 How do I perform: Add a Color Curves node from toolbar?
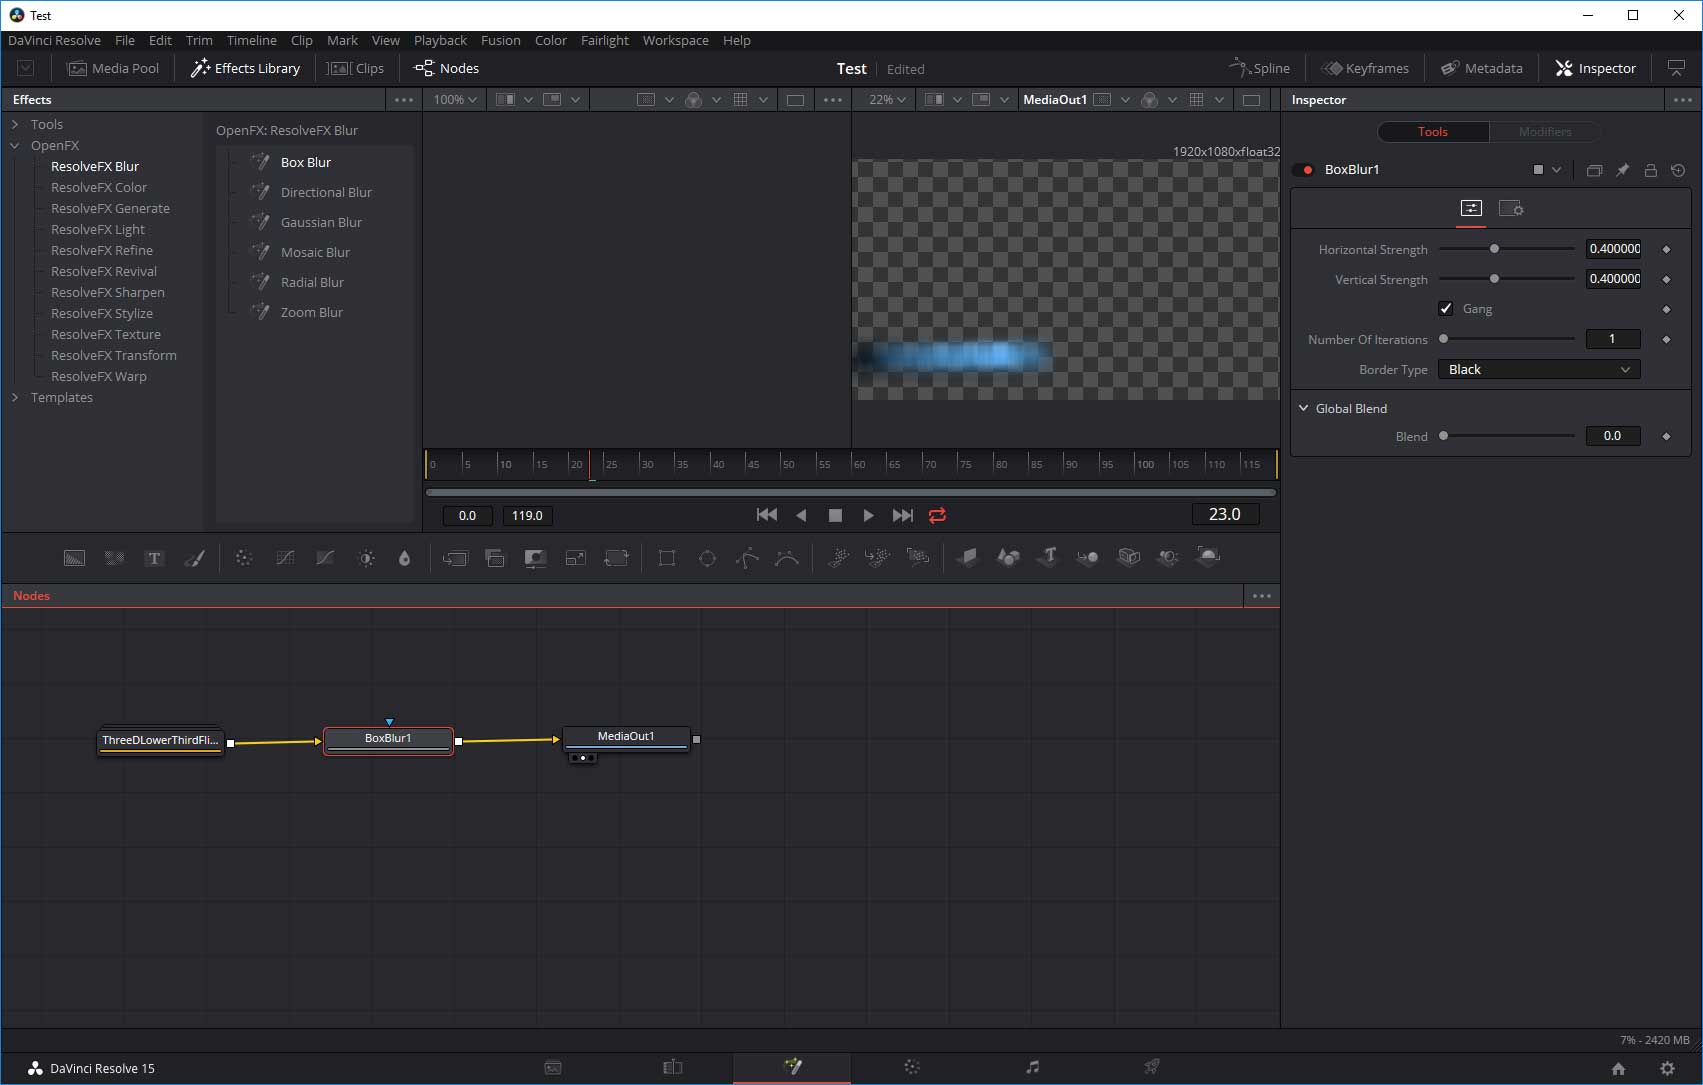pos(285,558)
